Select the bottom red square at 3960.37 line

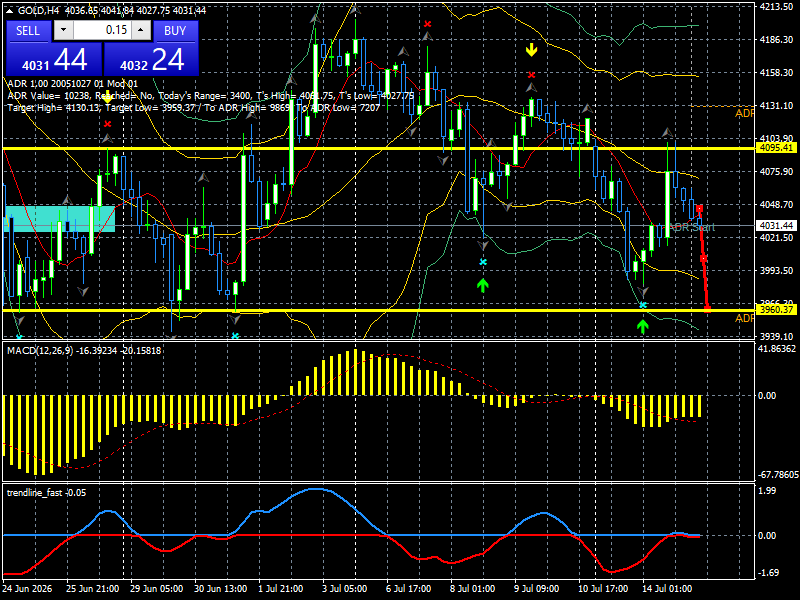click(708, 308)
